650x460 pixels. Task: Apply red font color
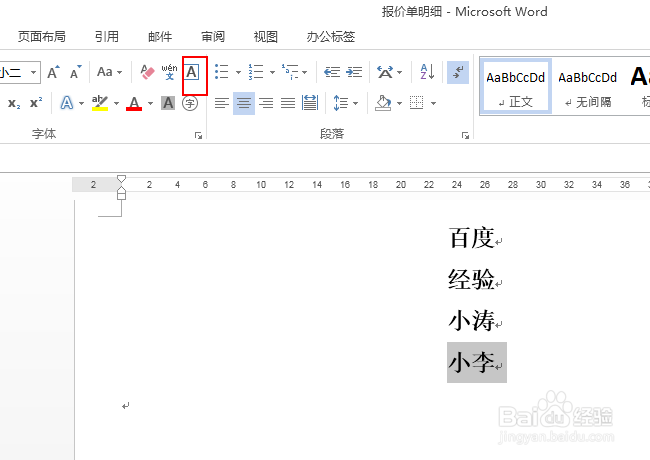click(134, 103)
